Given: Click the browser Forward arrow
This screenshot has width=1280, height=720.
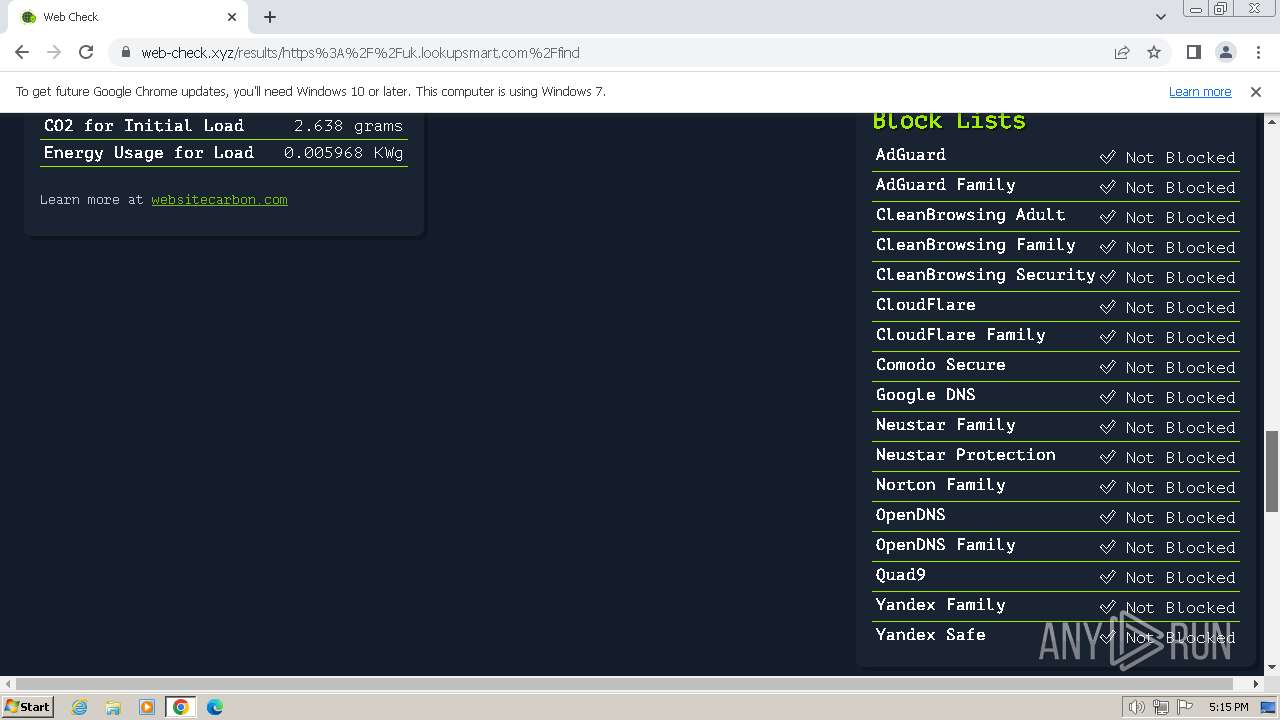Looking at the screenshot, I should [x=54, y=53].
